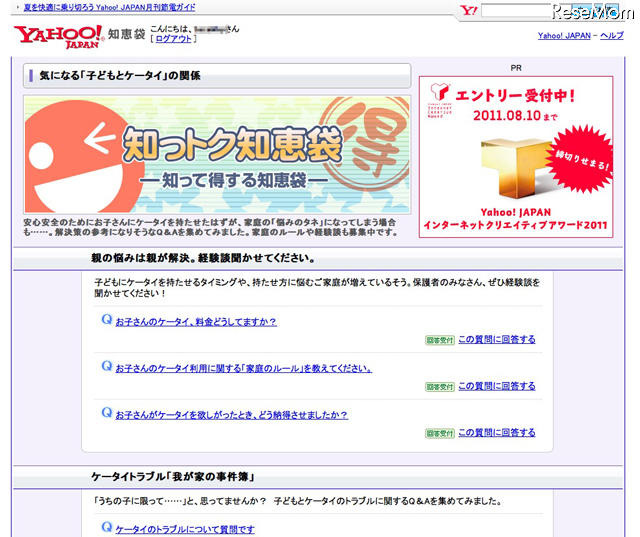Click the Q icon beside 家庭のルール question
The width and height of the screenshot is (640, 537).
[x=107, y=366]
